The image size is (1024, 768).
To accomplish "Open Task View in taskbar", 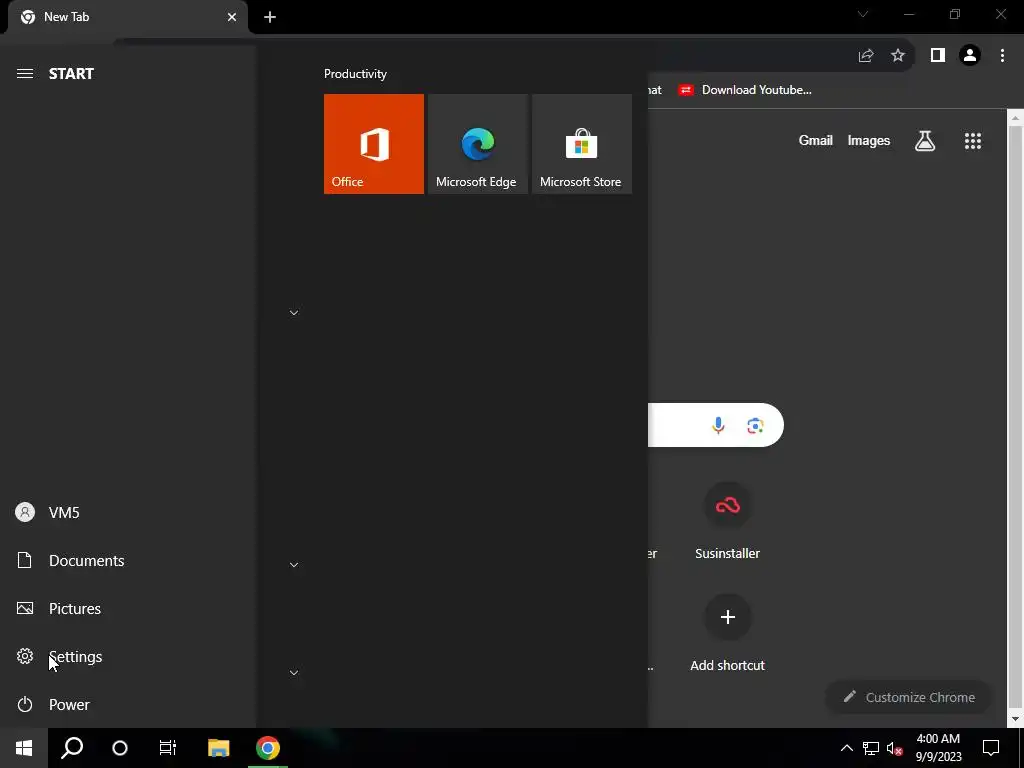I will (168, 748).
